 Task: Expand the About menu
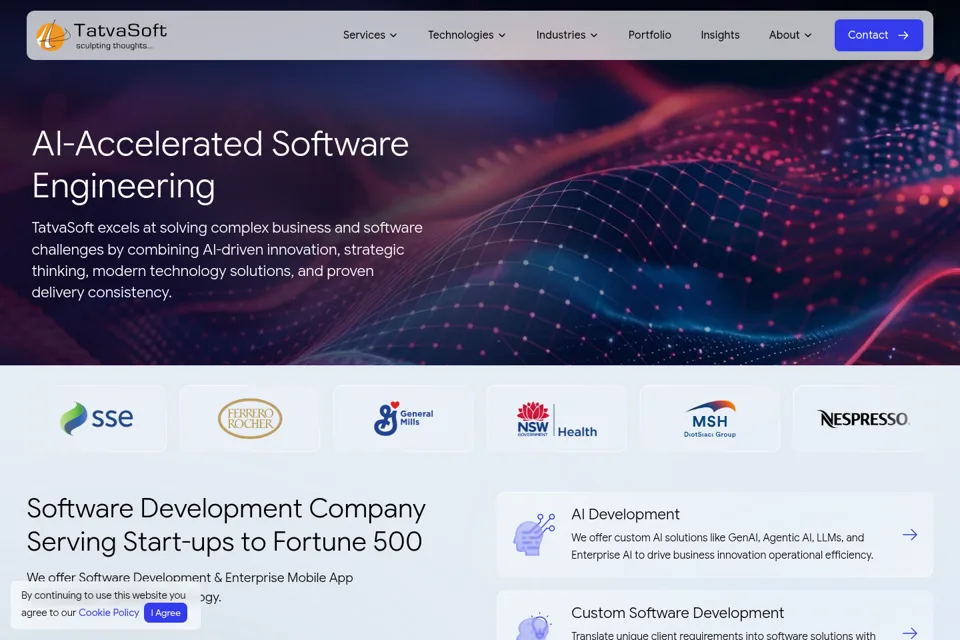pyautogui.click(x=790, y=35)
